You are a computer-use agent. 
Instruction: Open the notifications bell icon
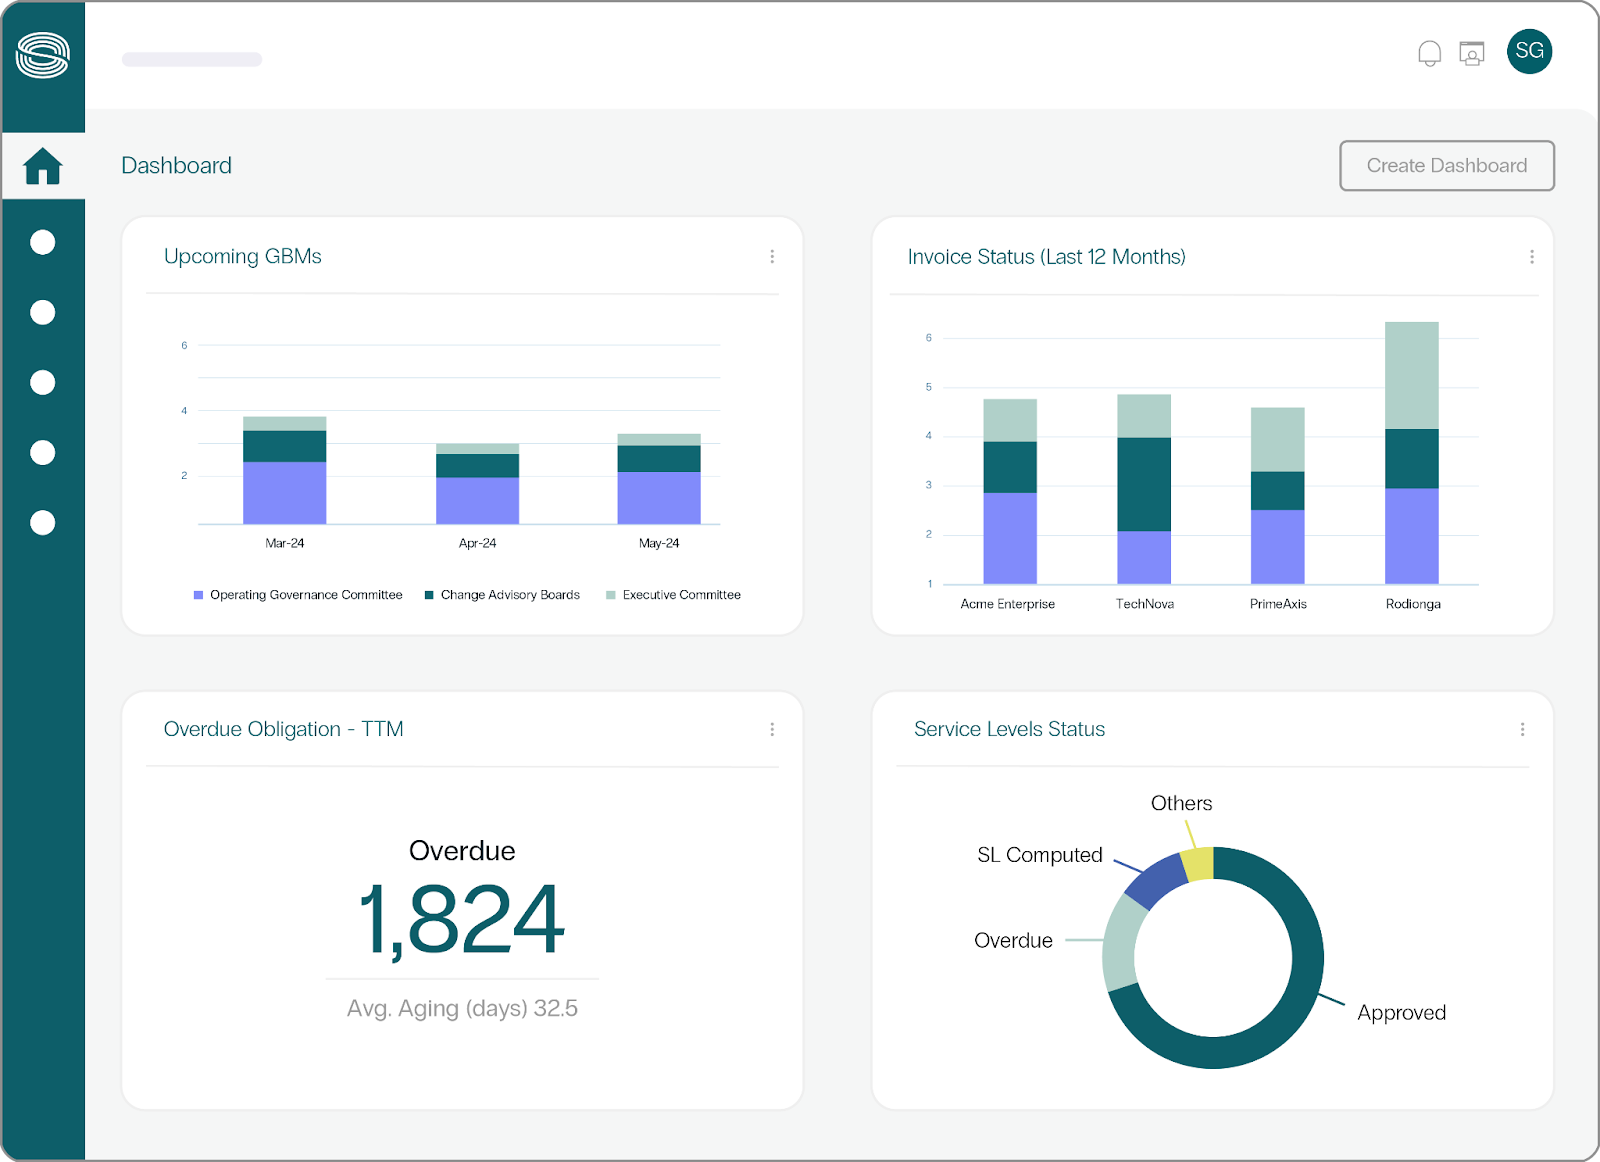tap(1429, 53)
